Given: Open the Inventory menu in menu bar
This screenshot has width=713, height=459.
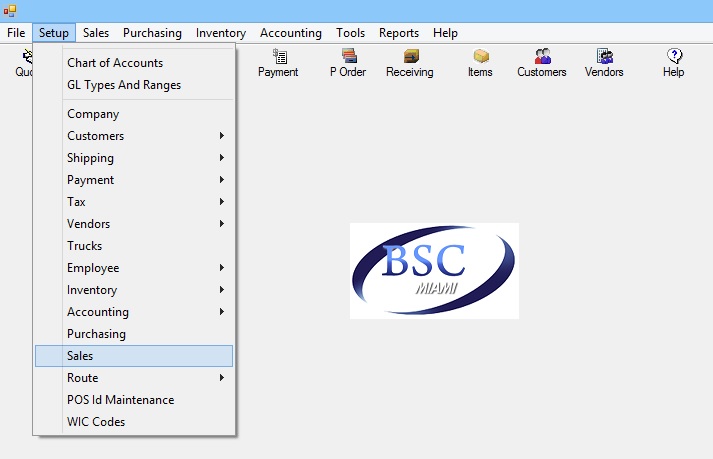Looking at the screenshot, I should click(221, 33).
